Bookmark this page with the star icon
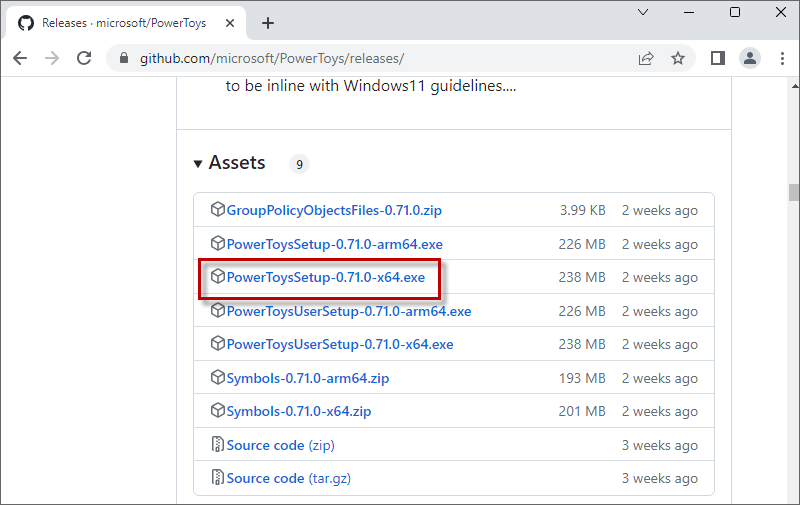Viewport: 800px width, 505px height. pos(678,58)
